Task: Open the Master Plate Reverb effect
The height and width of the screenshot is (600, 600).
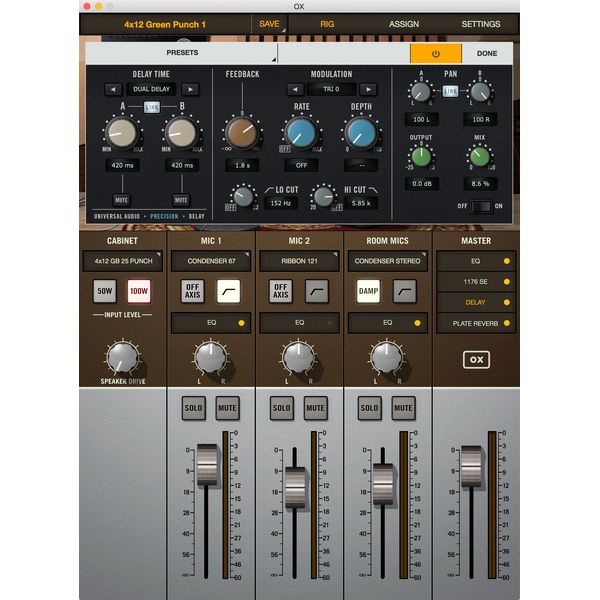Action: click(x=476, y=323)
